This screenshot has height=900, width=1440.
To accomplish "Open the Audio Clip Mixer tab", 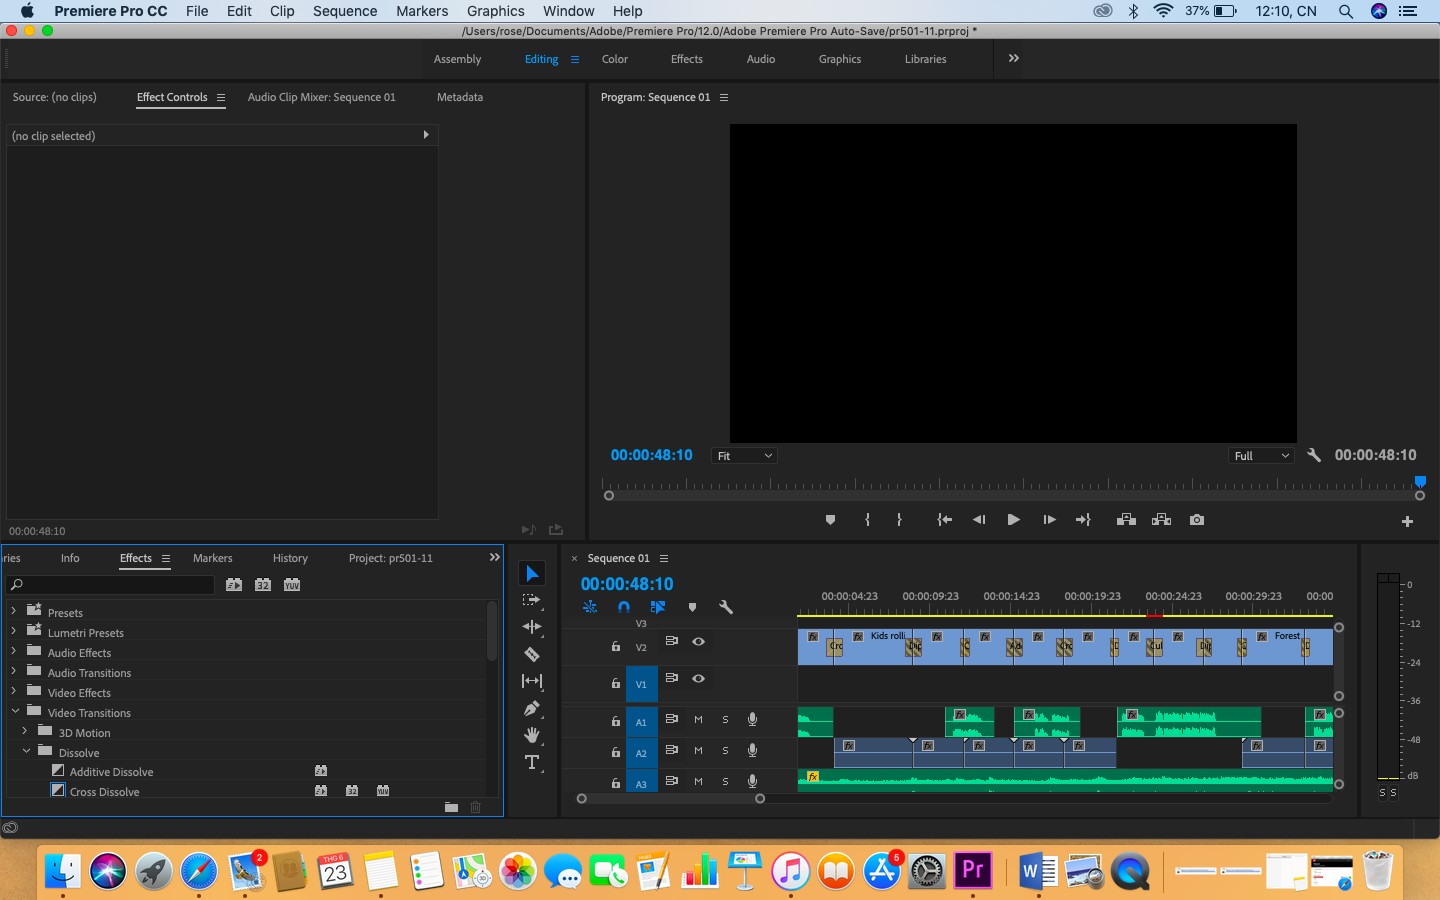I will click(x=322, y=97).
